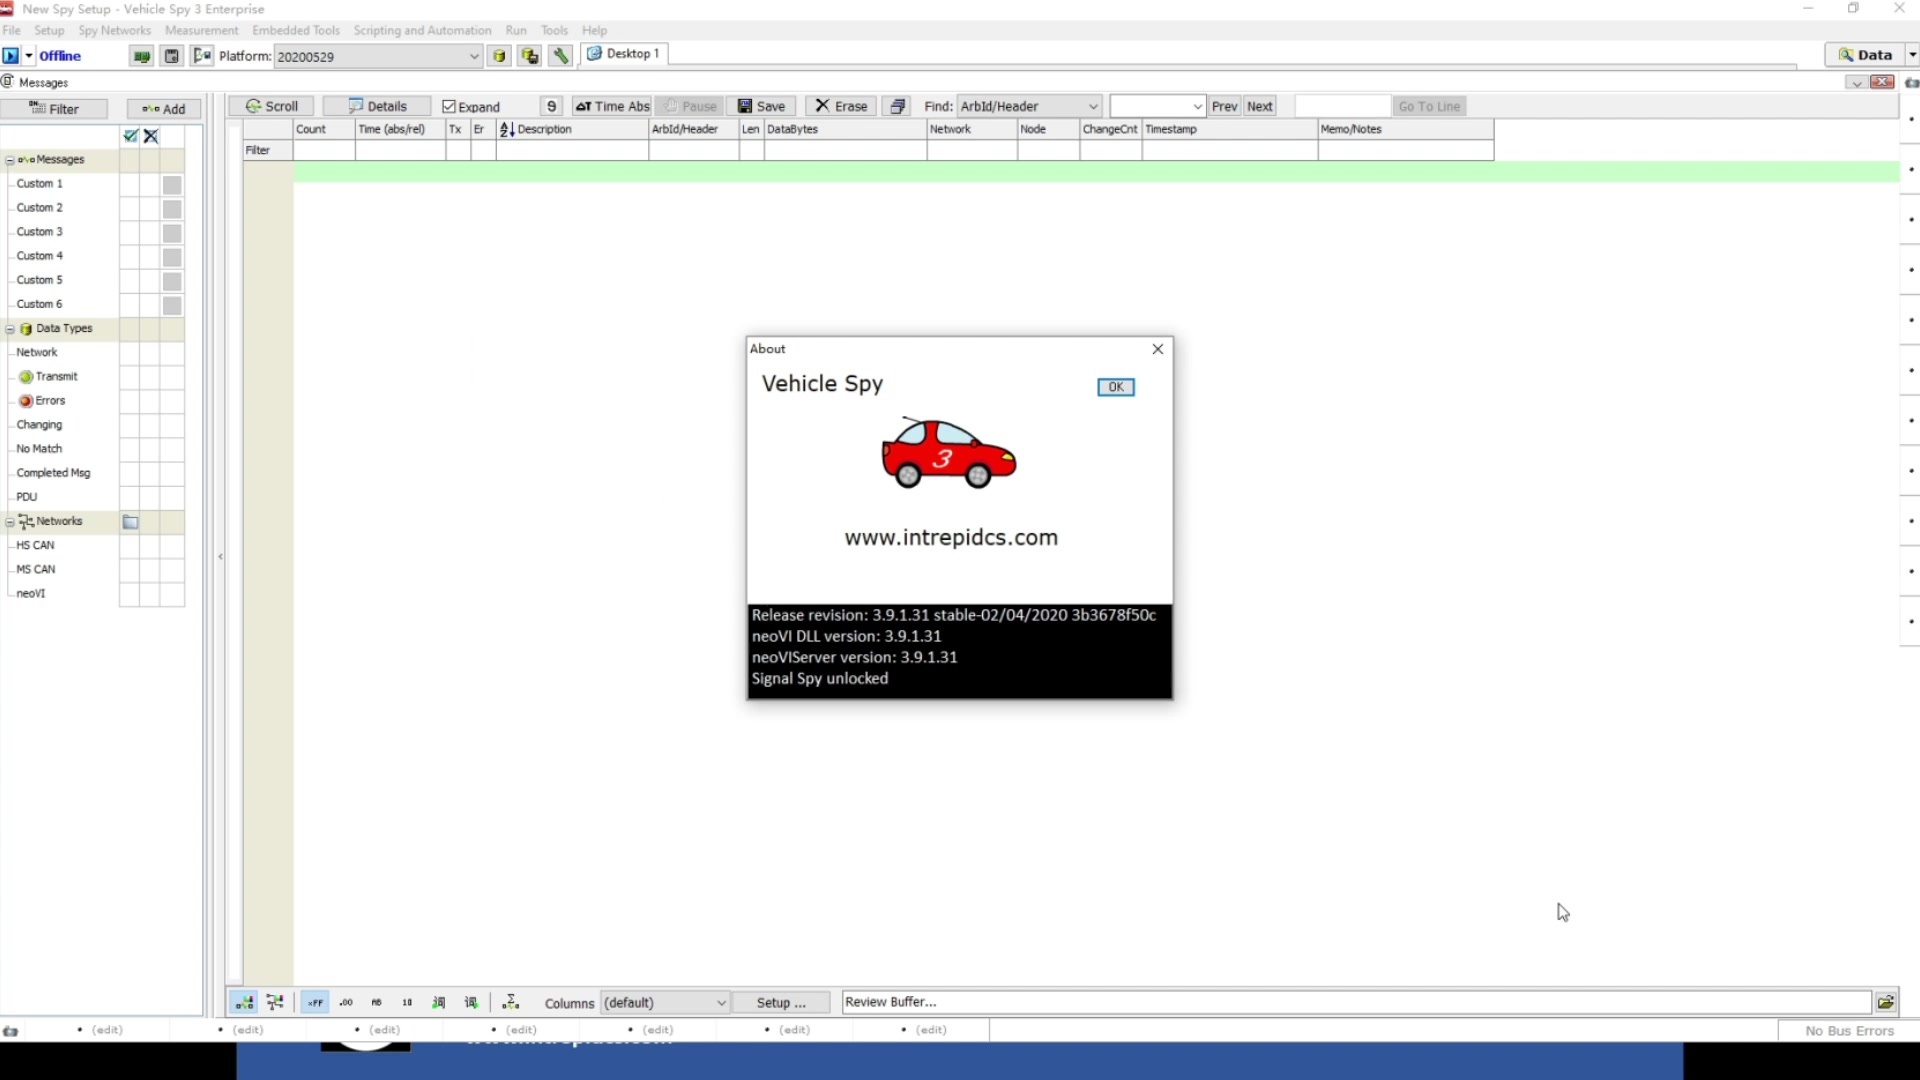Click the Review Buffer button in status bar
Screen dimensions: 1920x1080
pos(891,1001)
